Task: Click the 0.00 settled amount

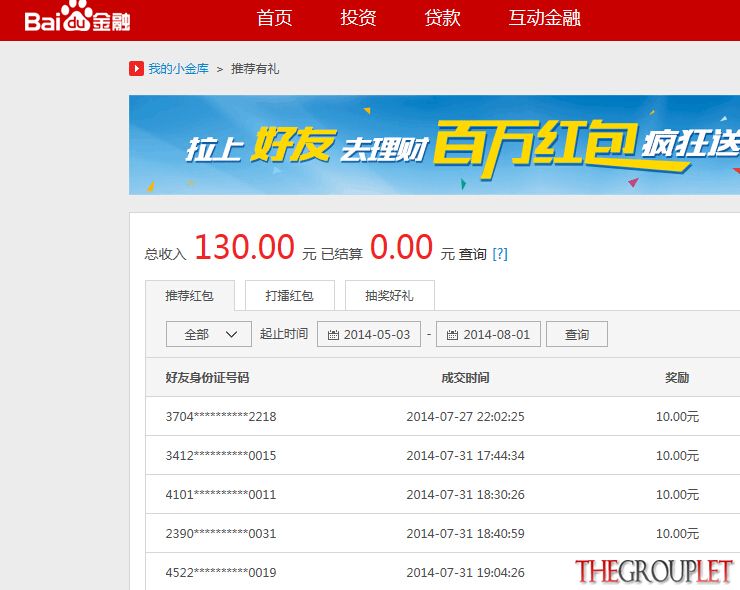Action: coord(402,247)
